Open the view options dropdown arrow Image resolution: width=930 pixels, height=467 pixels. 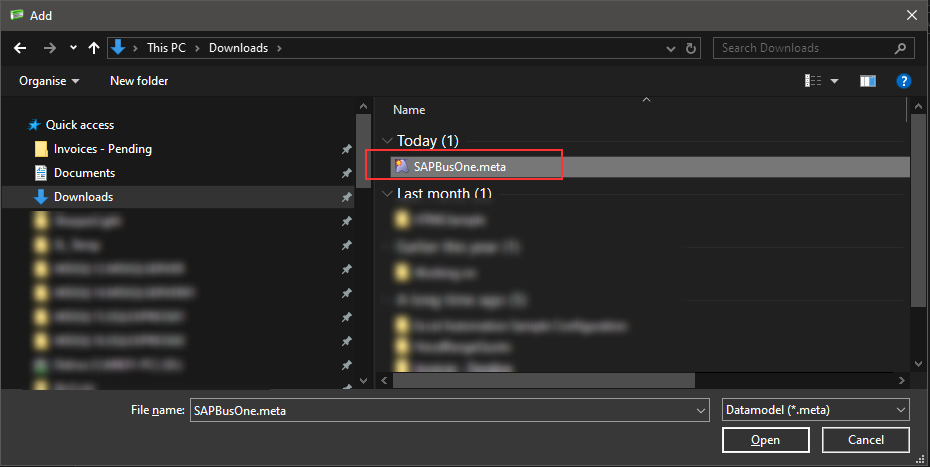point(834,81)
